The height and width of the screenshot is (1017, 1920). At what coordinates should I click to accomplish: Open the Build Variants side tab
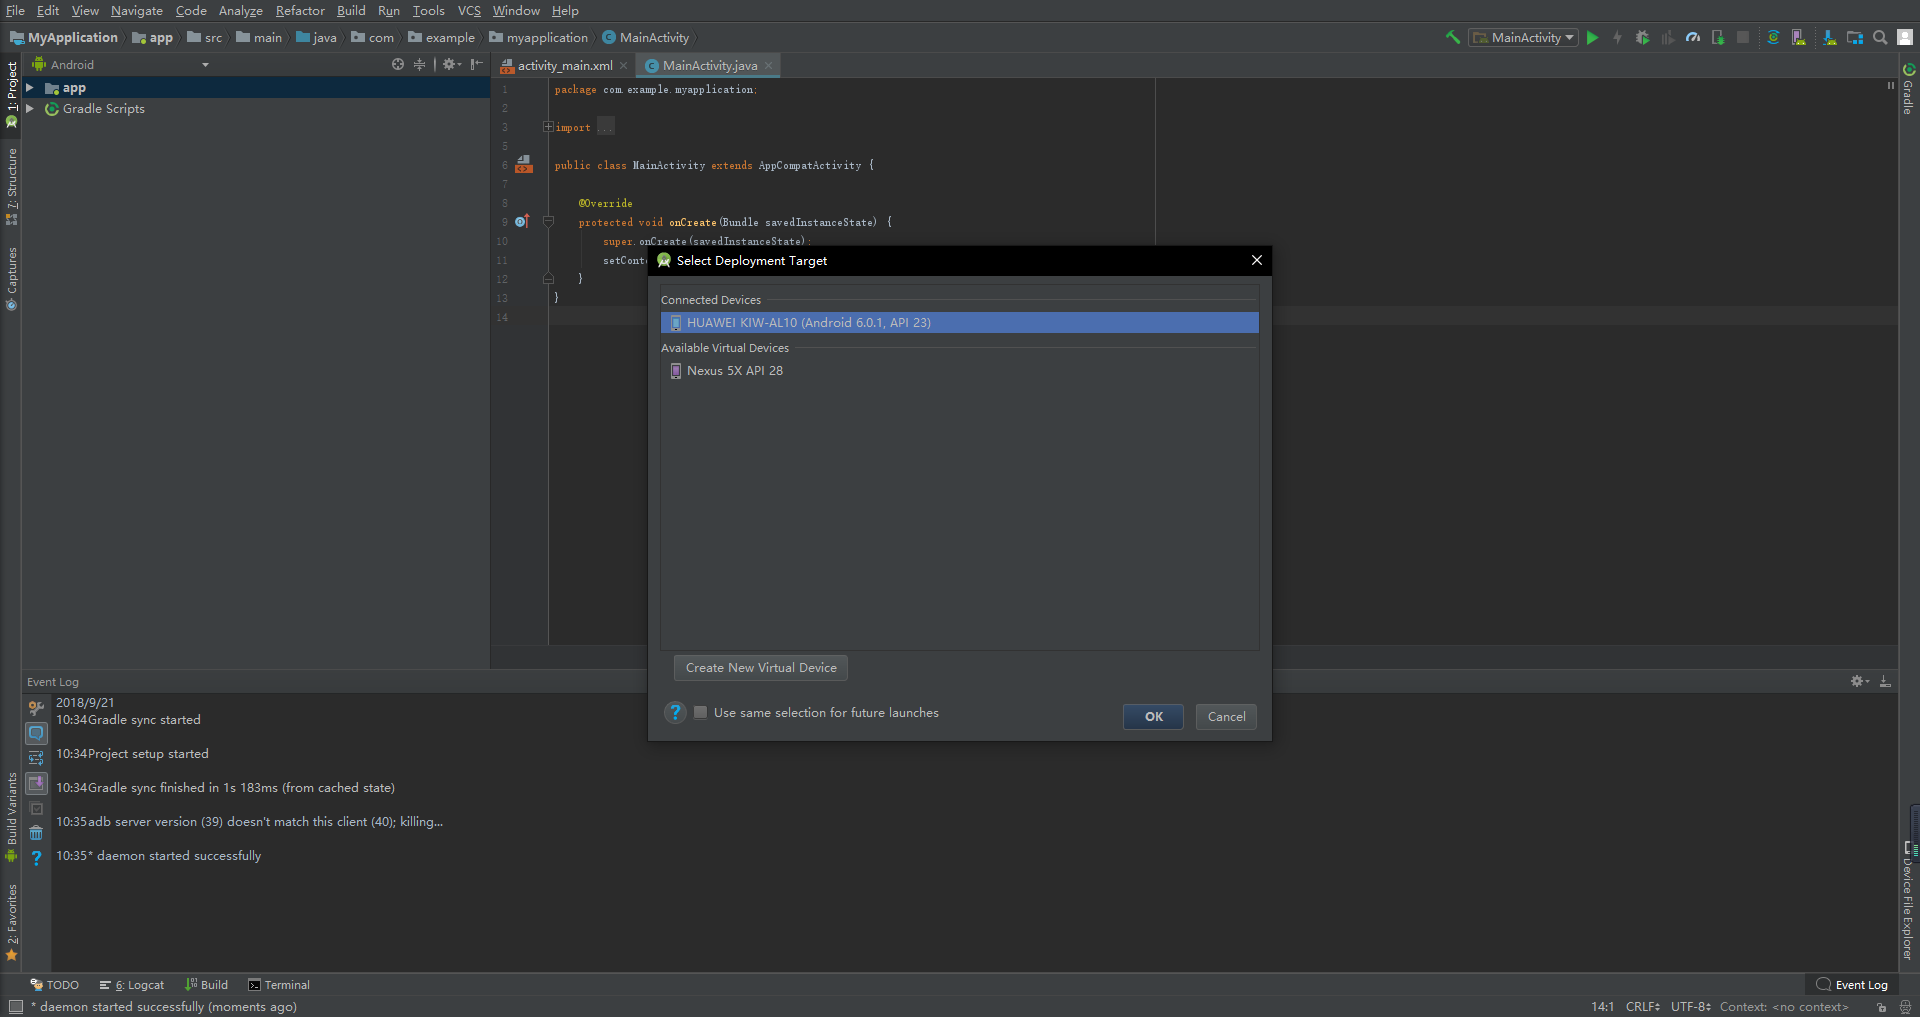pos(12,816)
